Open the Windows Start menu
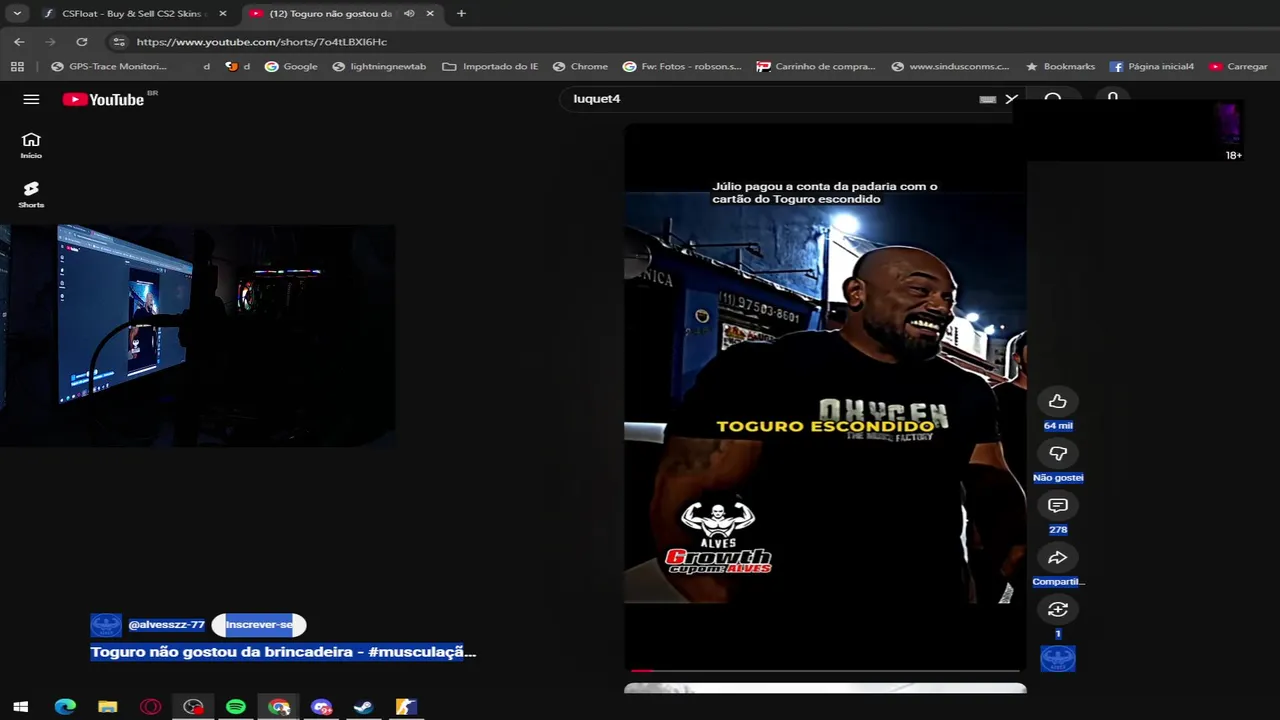1280x720 pixels. click(x=20, y=707)
